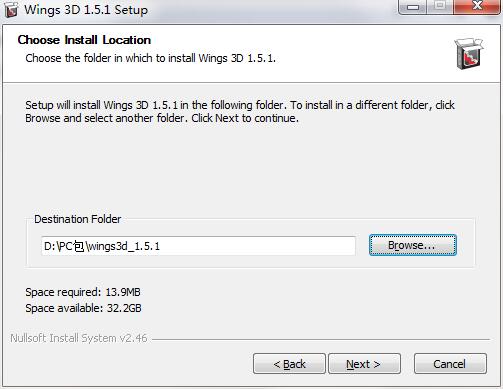Image resolution: width=503 pixels, height=389 pixels.
Task: Click the 'Space required: 13.9MB' text
Action: (83, 292)
